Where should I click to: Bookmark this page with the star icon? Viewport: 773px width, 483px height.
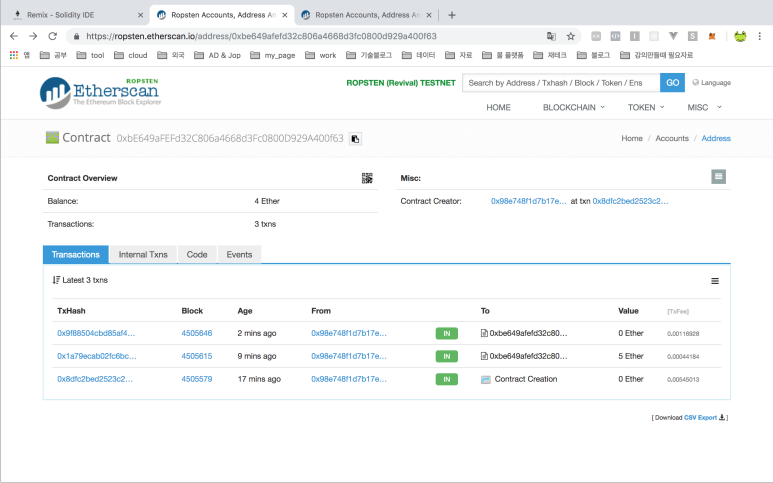571,36
